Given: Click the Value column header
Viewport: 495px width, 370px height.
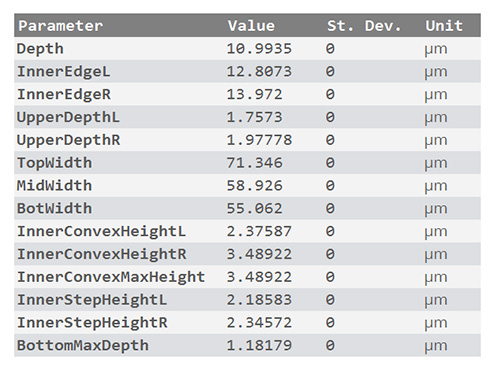Looking at the screenshot, I should pos(251,26).
